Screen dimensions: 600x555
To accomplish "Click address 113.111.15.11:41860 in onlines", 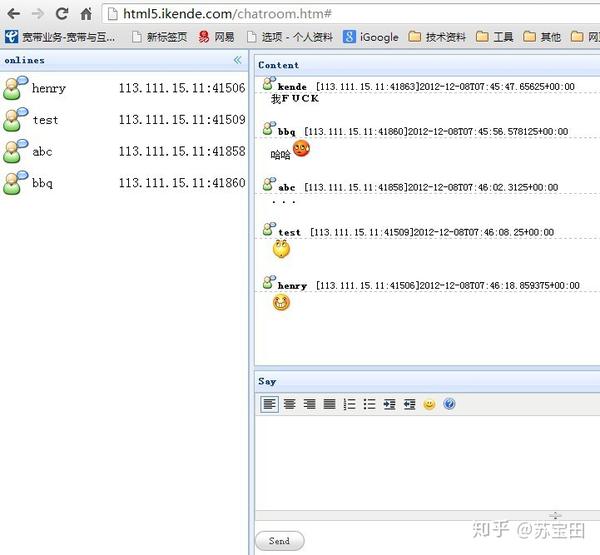I will click(x=182, y=183).
